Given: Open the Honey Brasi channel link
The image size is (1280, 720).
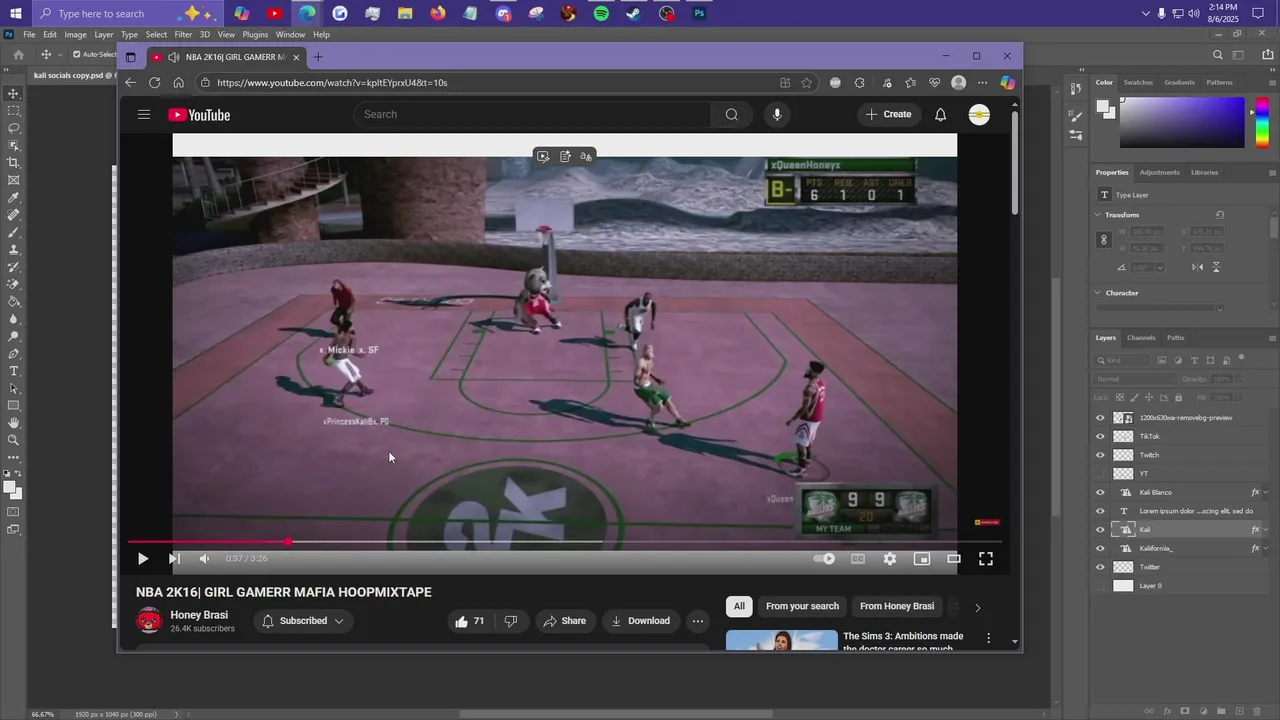Looking at the screenshot, I should (x=199, y=615).
